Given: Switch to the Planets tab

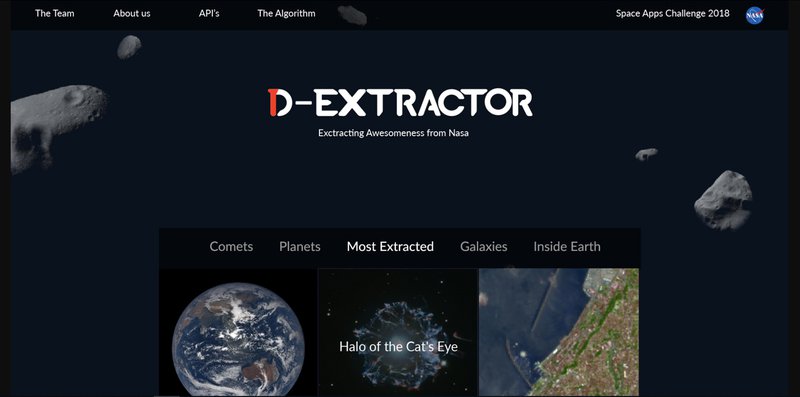Looking at the screenshot, I should [x=300, y=246].
